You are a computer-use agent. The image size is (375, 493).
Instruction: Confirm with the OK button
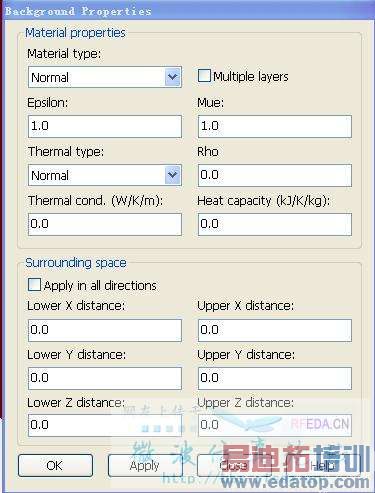pos(55,465)
